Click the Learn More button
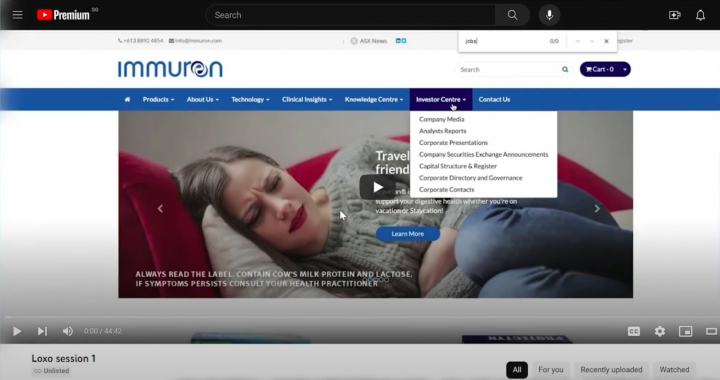 click(408, 234)
